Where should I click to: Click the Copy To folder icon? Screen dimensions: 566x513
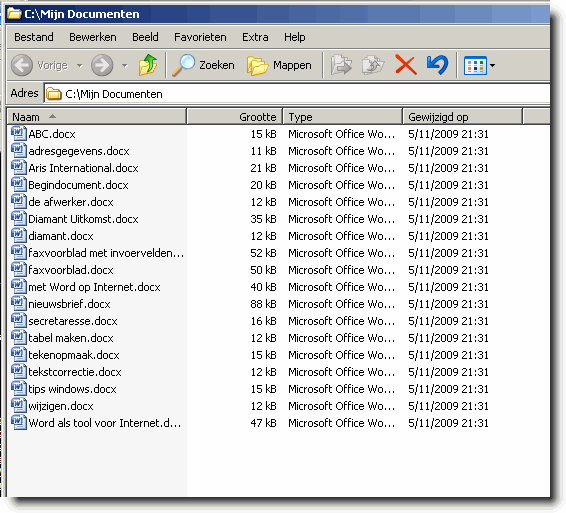point(373,65)
